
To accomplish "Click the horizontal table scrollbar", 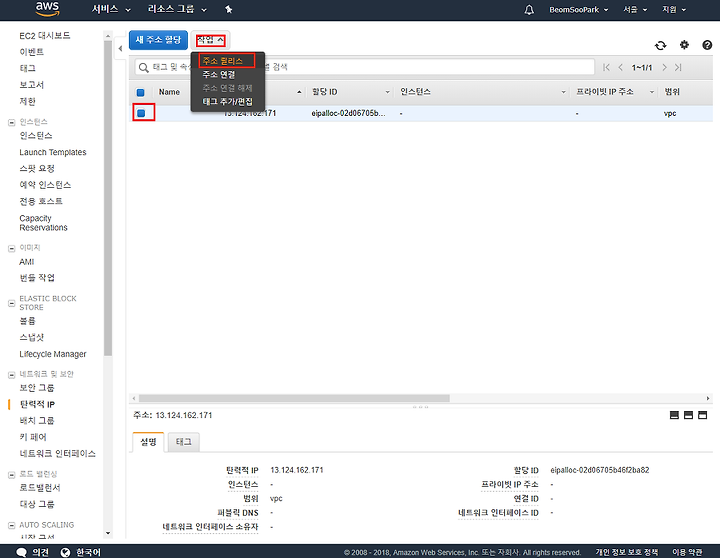I will 294,398.
